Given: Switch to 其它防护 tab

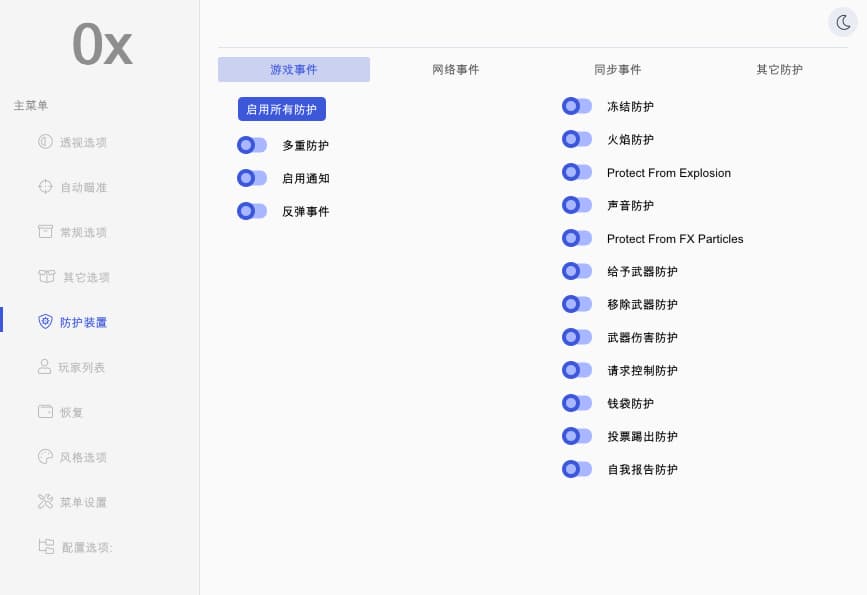Looking at the screenshot, I should [779, 70].
